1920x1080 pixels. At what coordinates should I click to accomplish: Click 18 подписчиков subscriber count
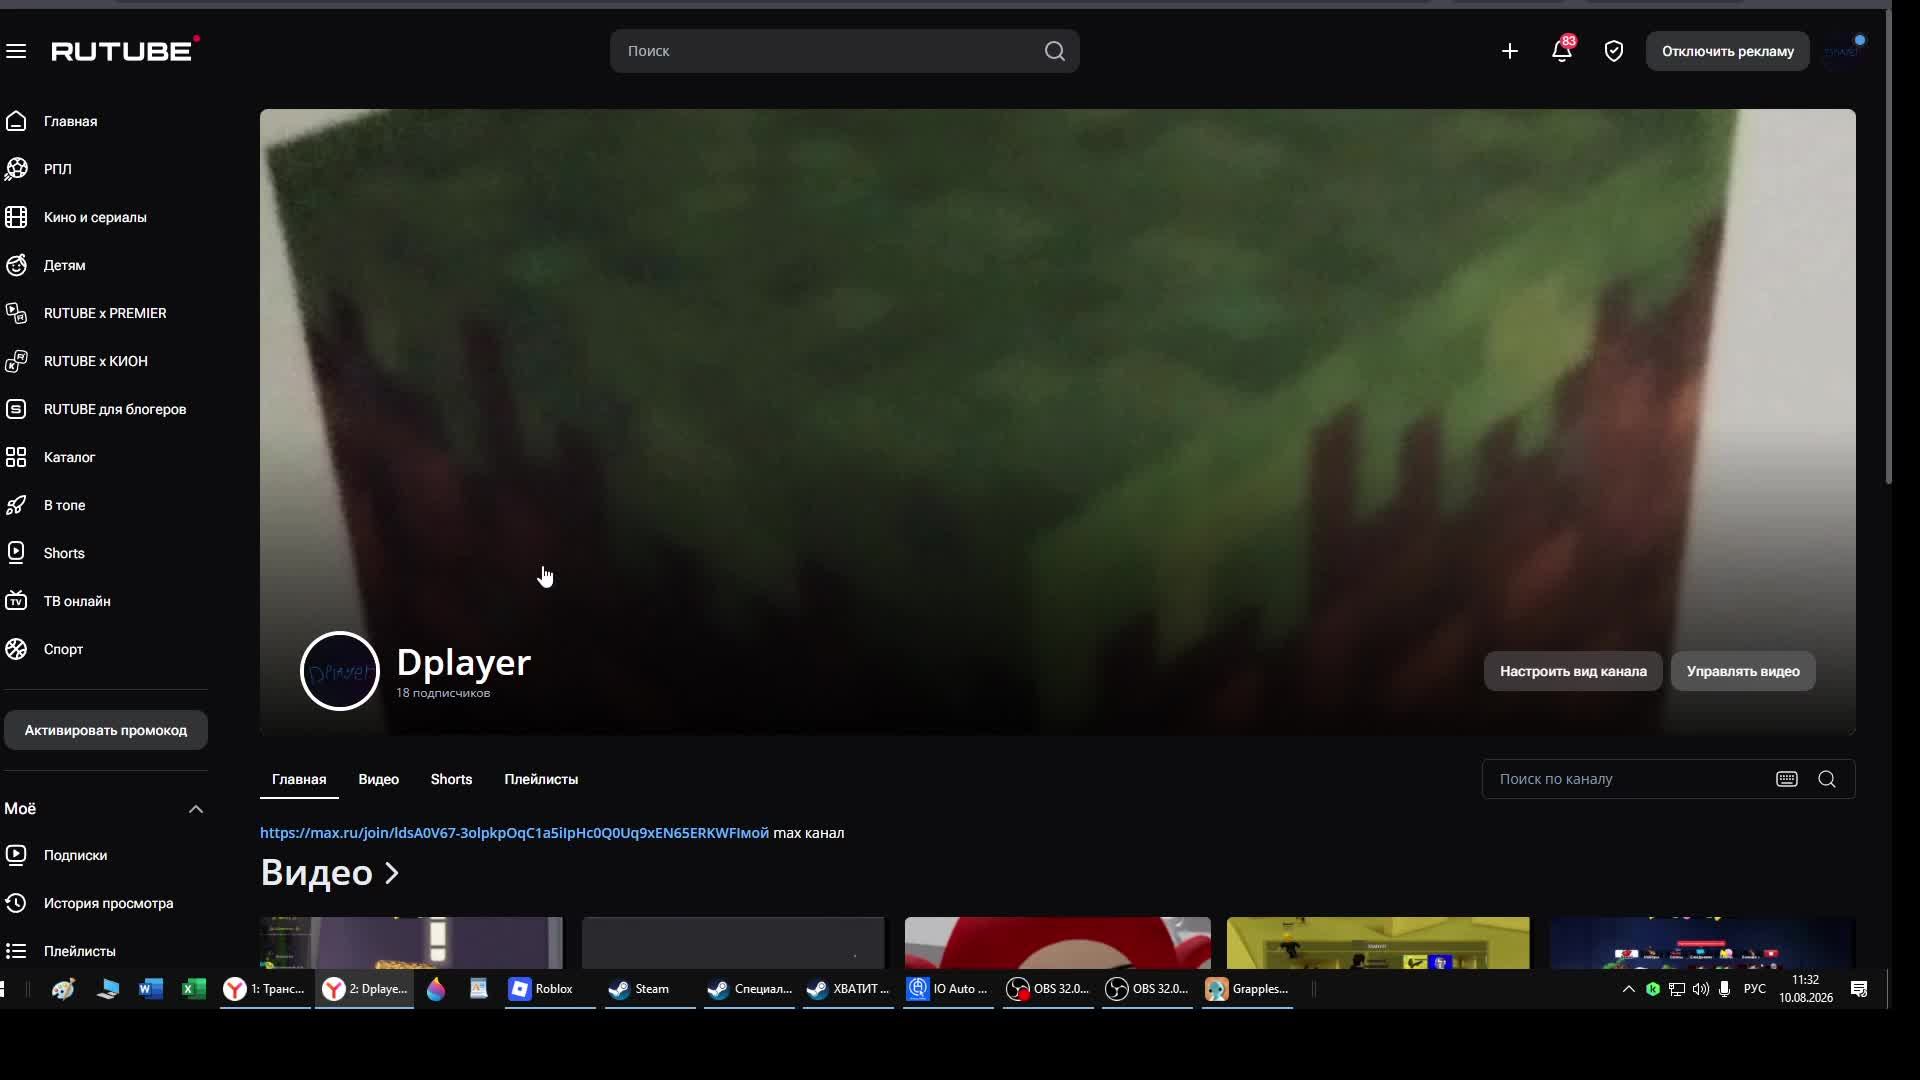pyautogui.click(x=443, y=693)
